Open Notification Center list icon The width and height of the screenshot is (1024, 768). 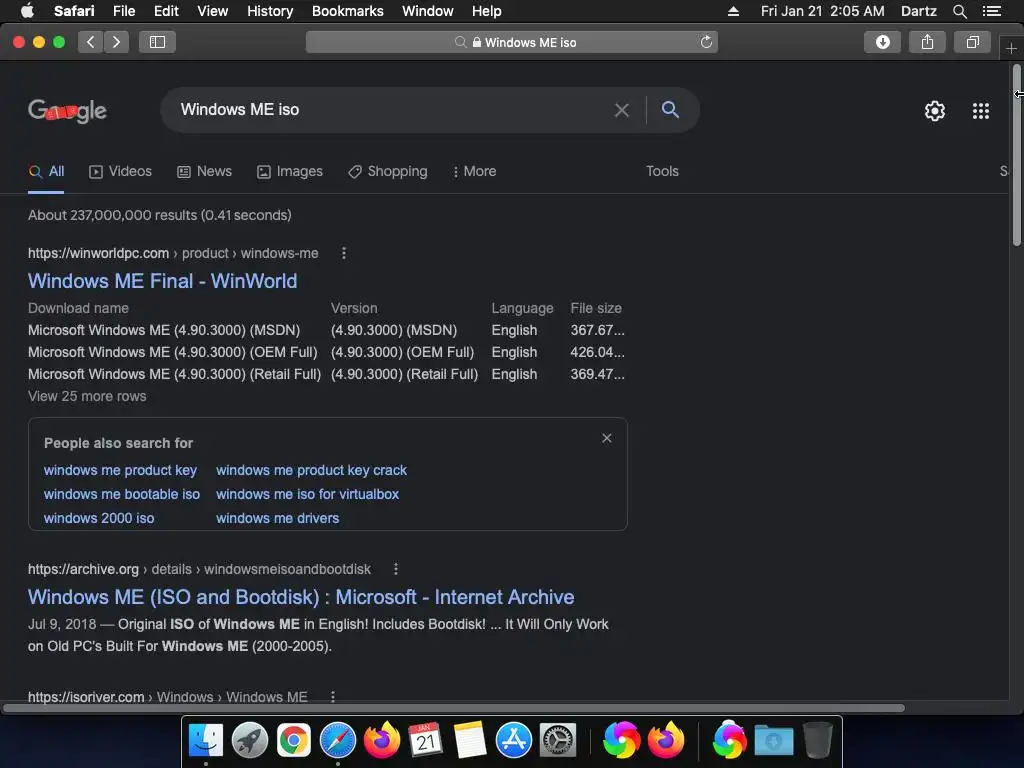[x=992, y=11]
